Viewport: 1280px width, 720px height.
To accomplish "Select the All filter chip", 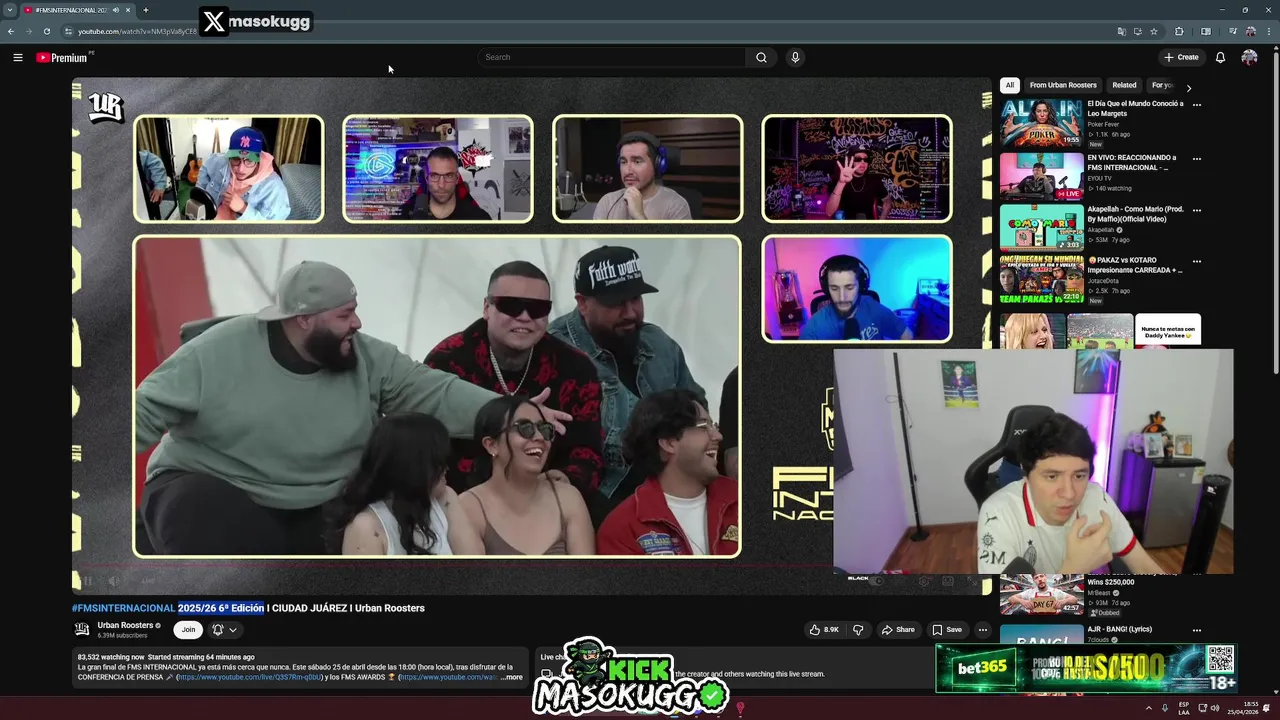I will click(x=1010, y=85).
